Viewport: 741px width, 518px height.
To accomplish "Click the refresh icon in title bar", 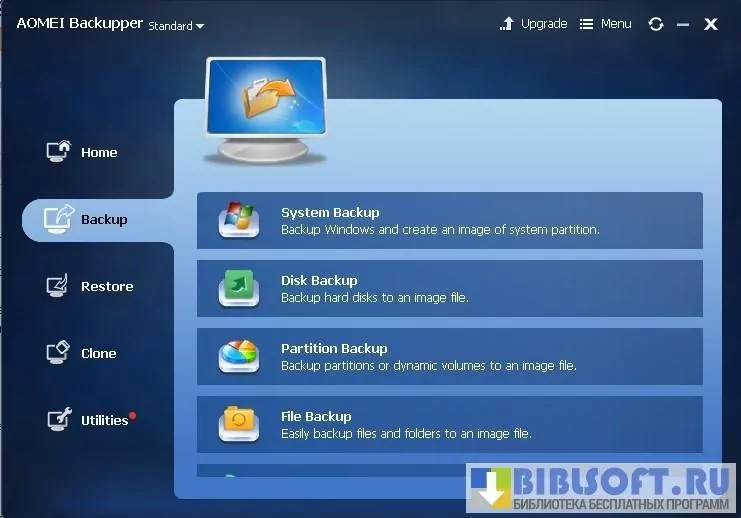I will click(656, 24).
